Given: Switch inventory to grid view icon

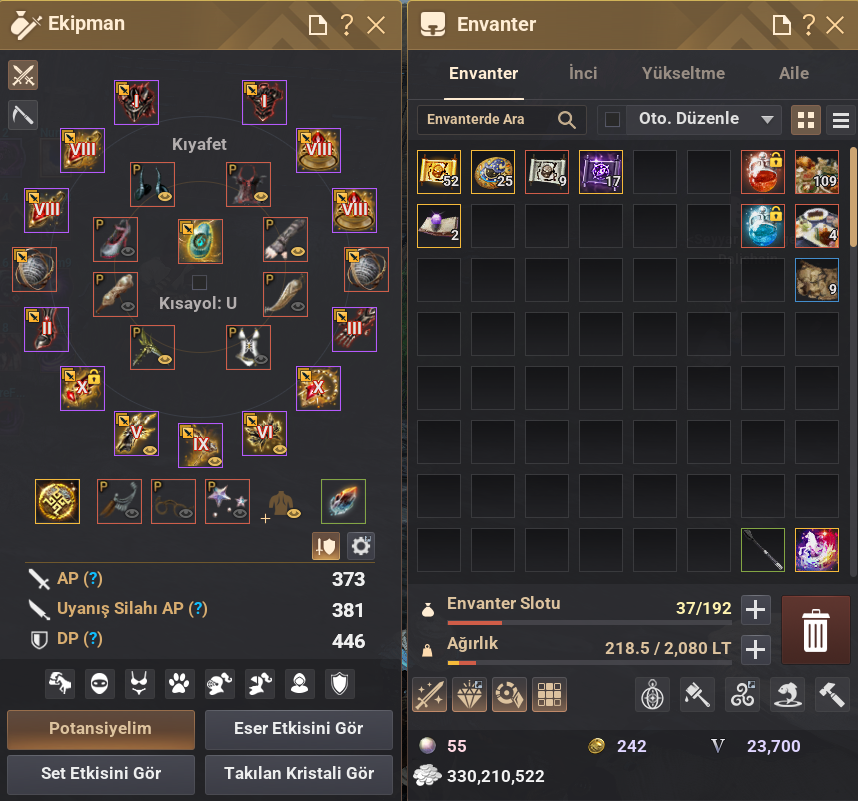Looking at the screenshot, I should point(805,120).
